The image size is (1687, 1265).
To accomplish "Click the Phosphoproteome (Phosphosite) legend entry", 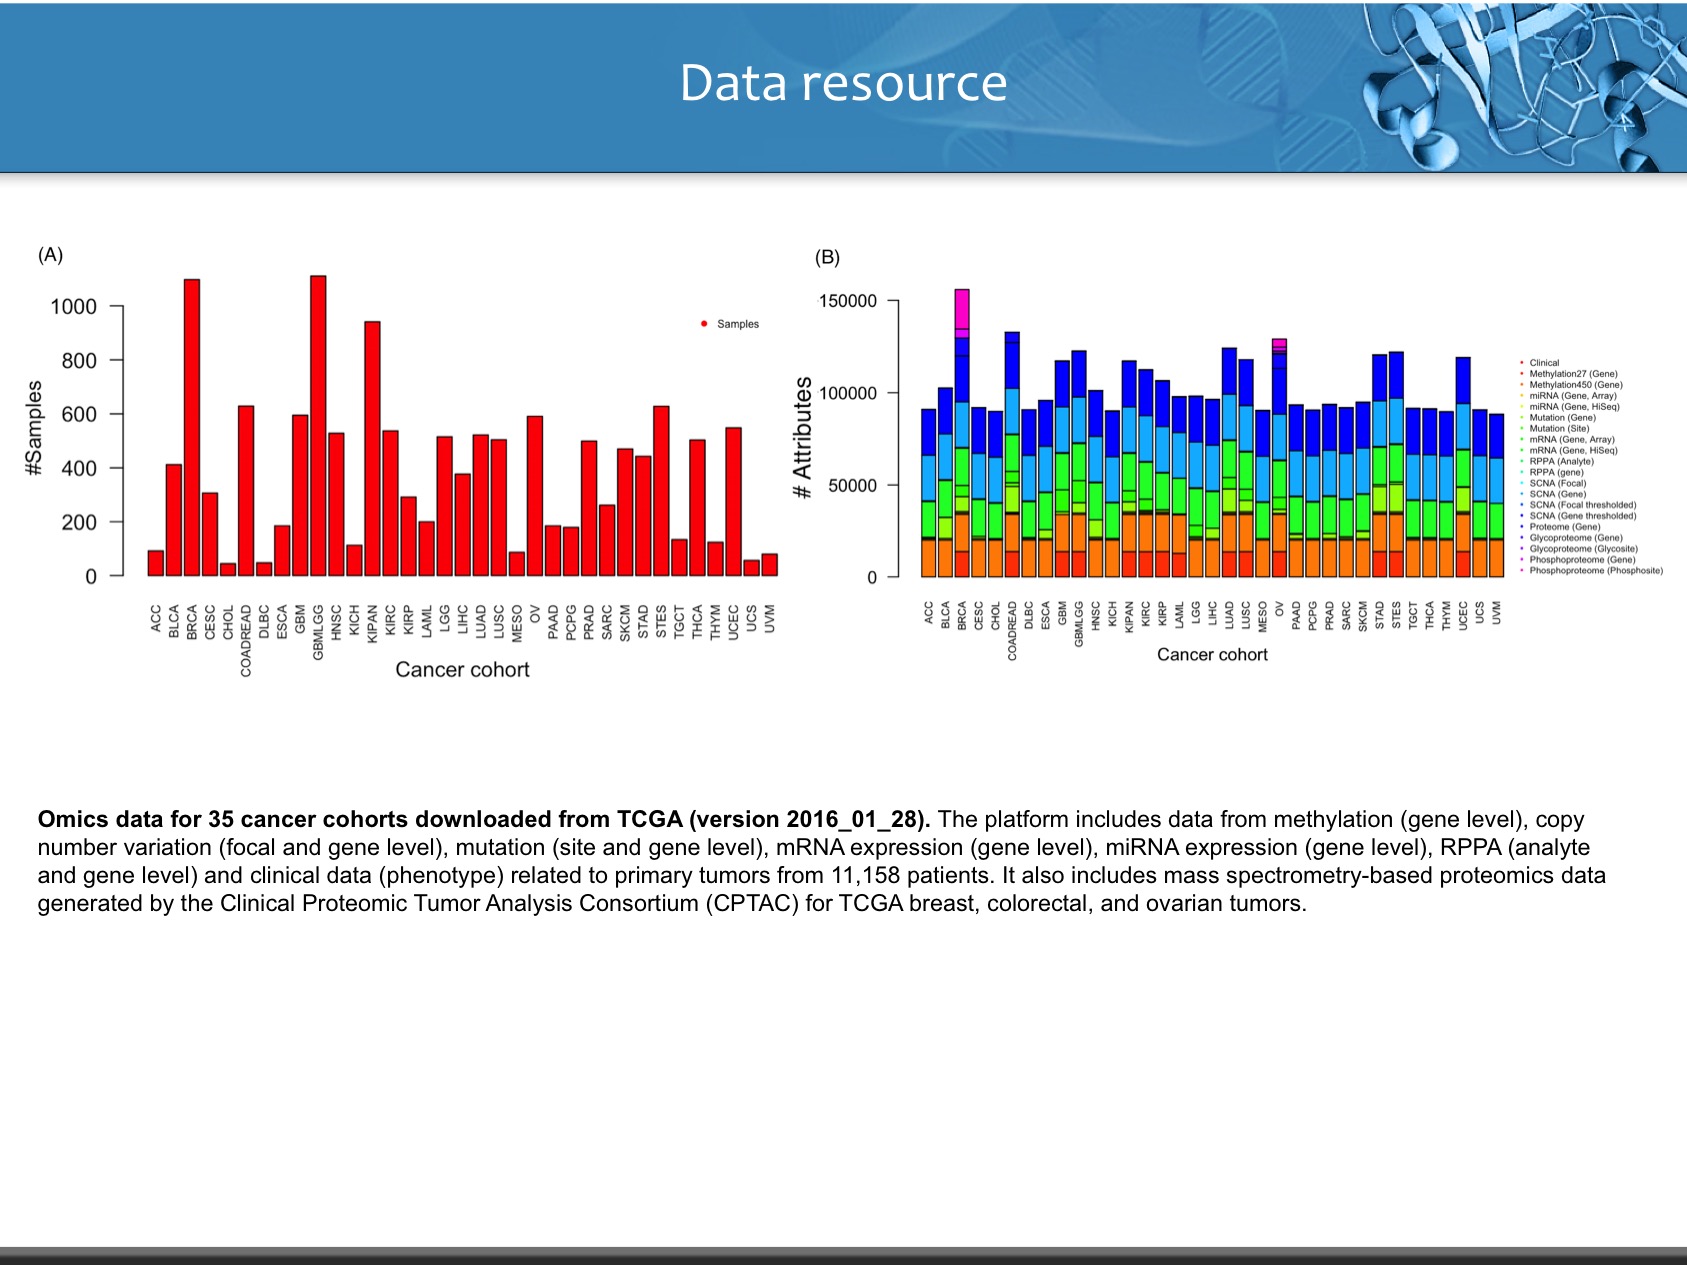I will pos(1595,571).
